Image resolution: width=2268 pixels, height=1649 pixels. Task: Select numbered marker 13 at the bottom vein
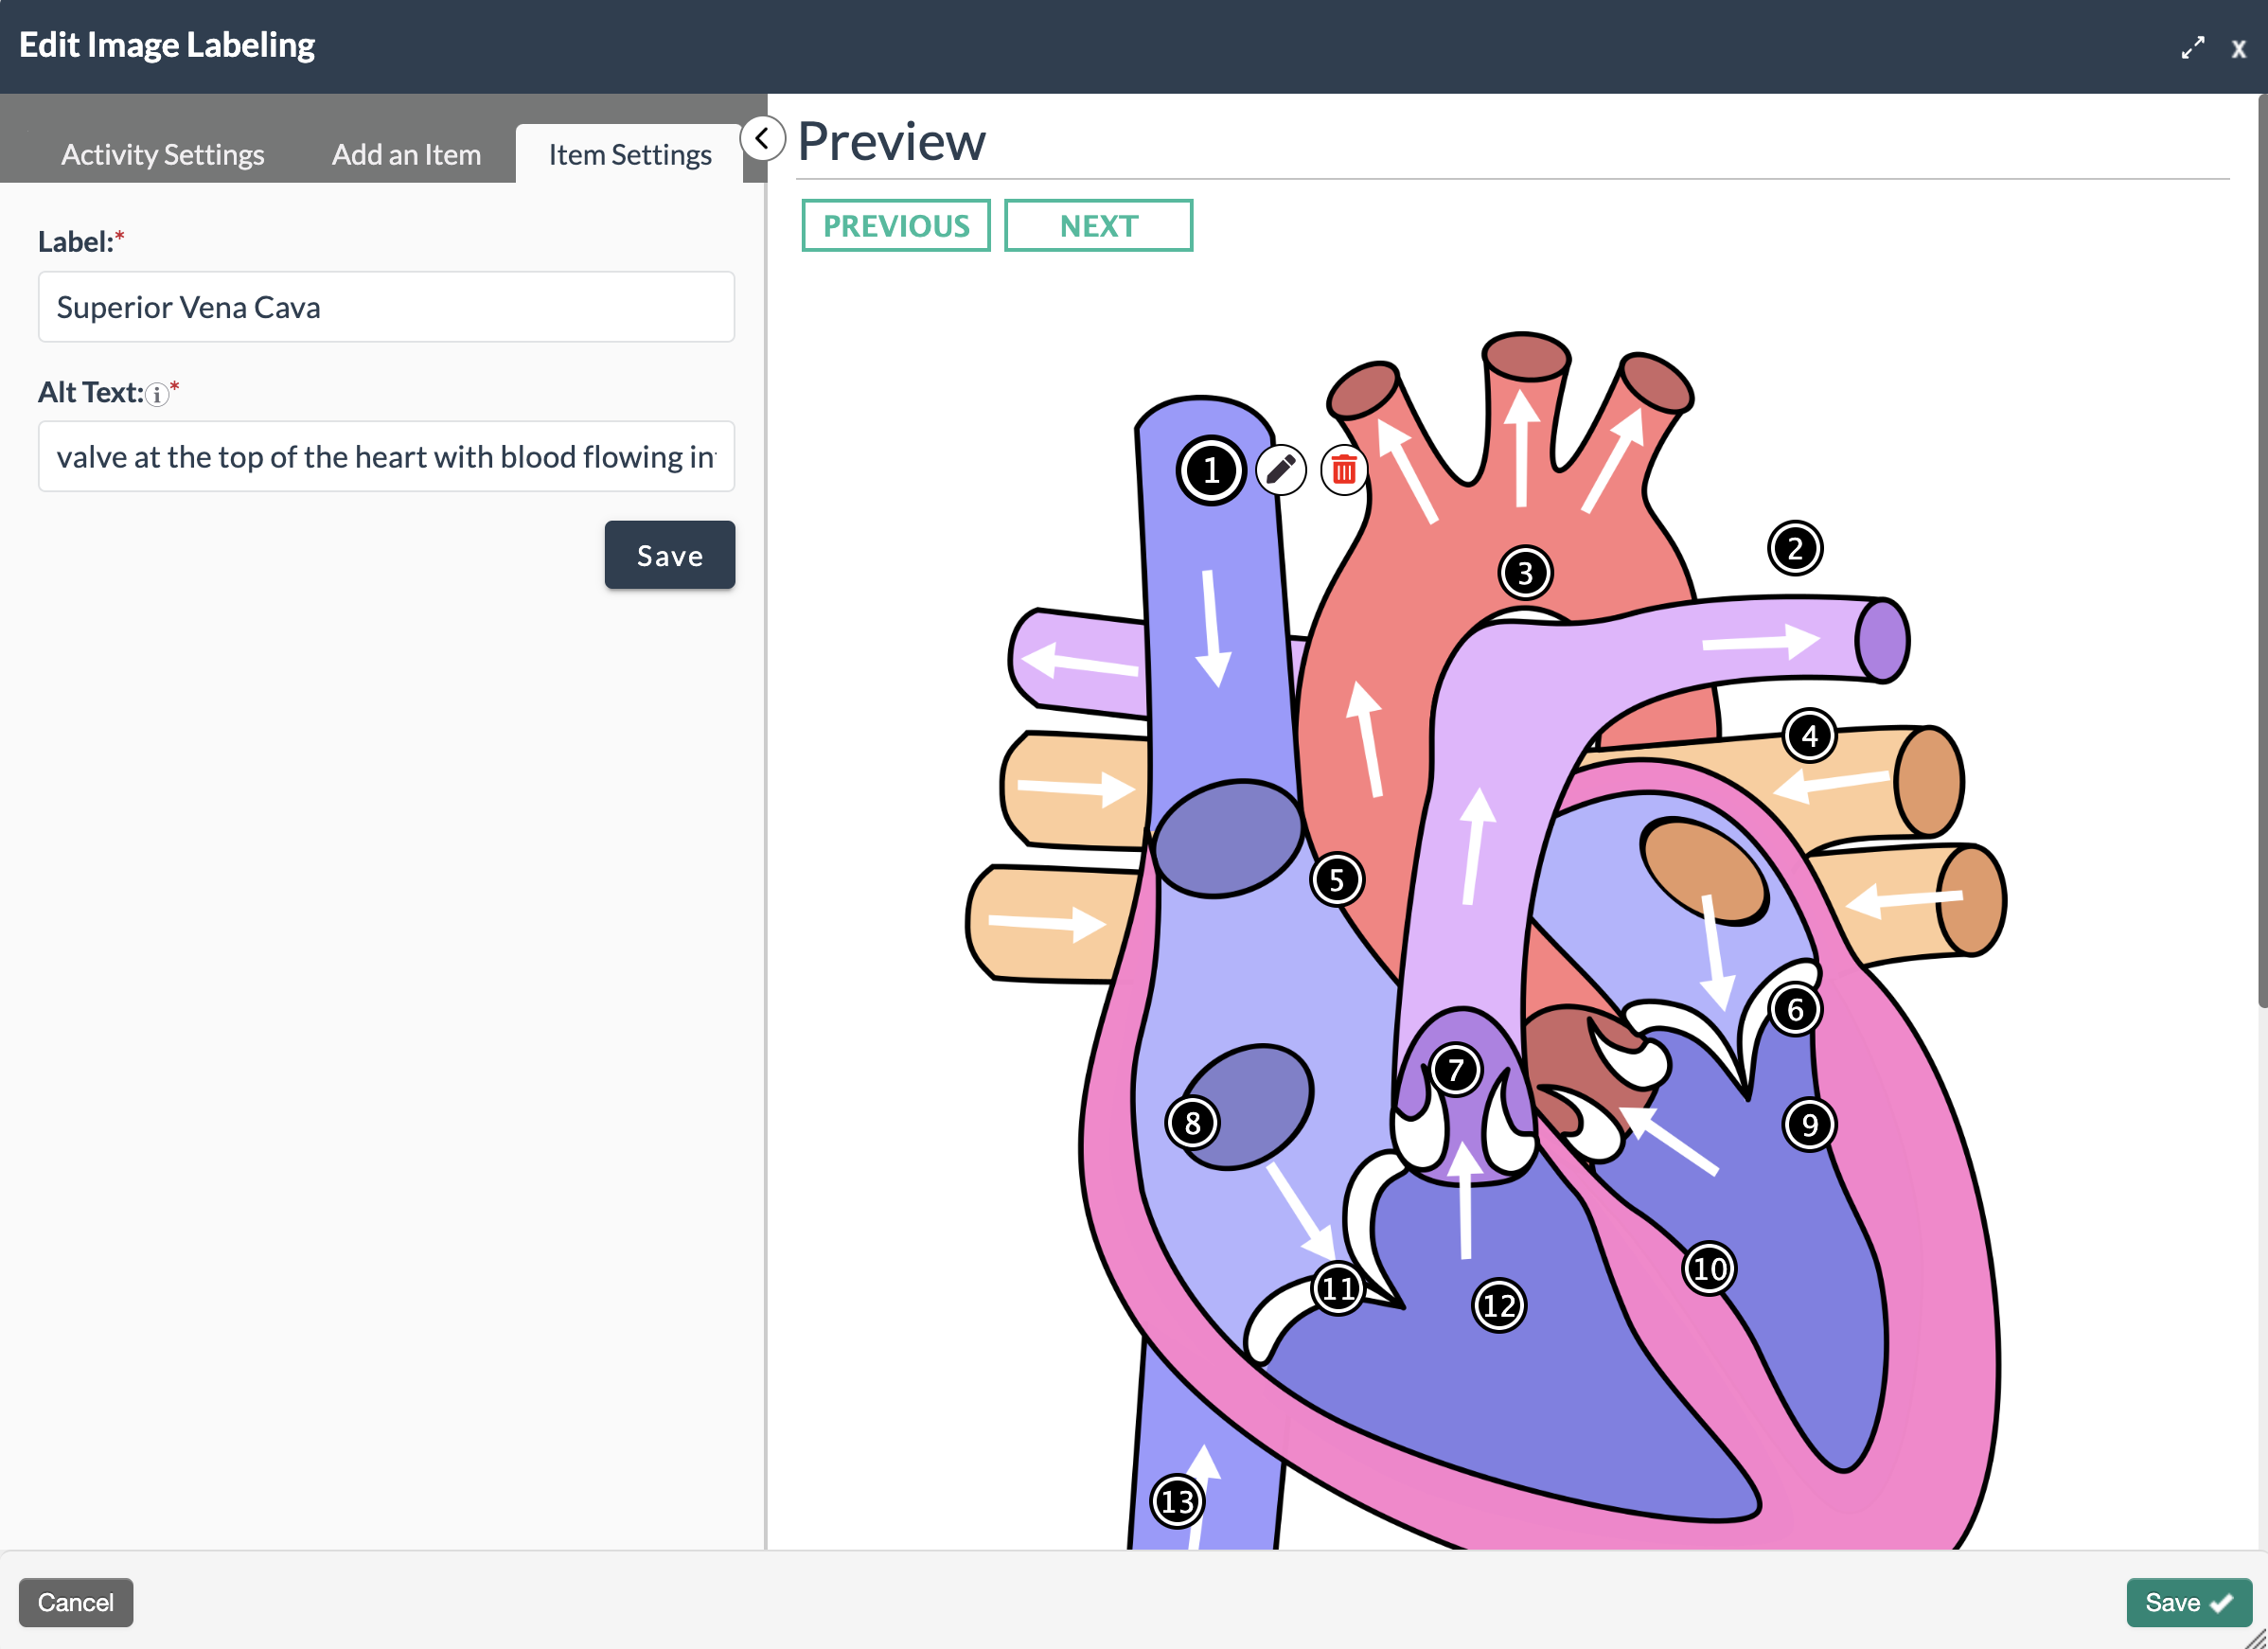pos(1177,1500)
